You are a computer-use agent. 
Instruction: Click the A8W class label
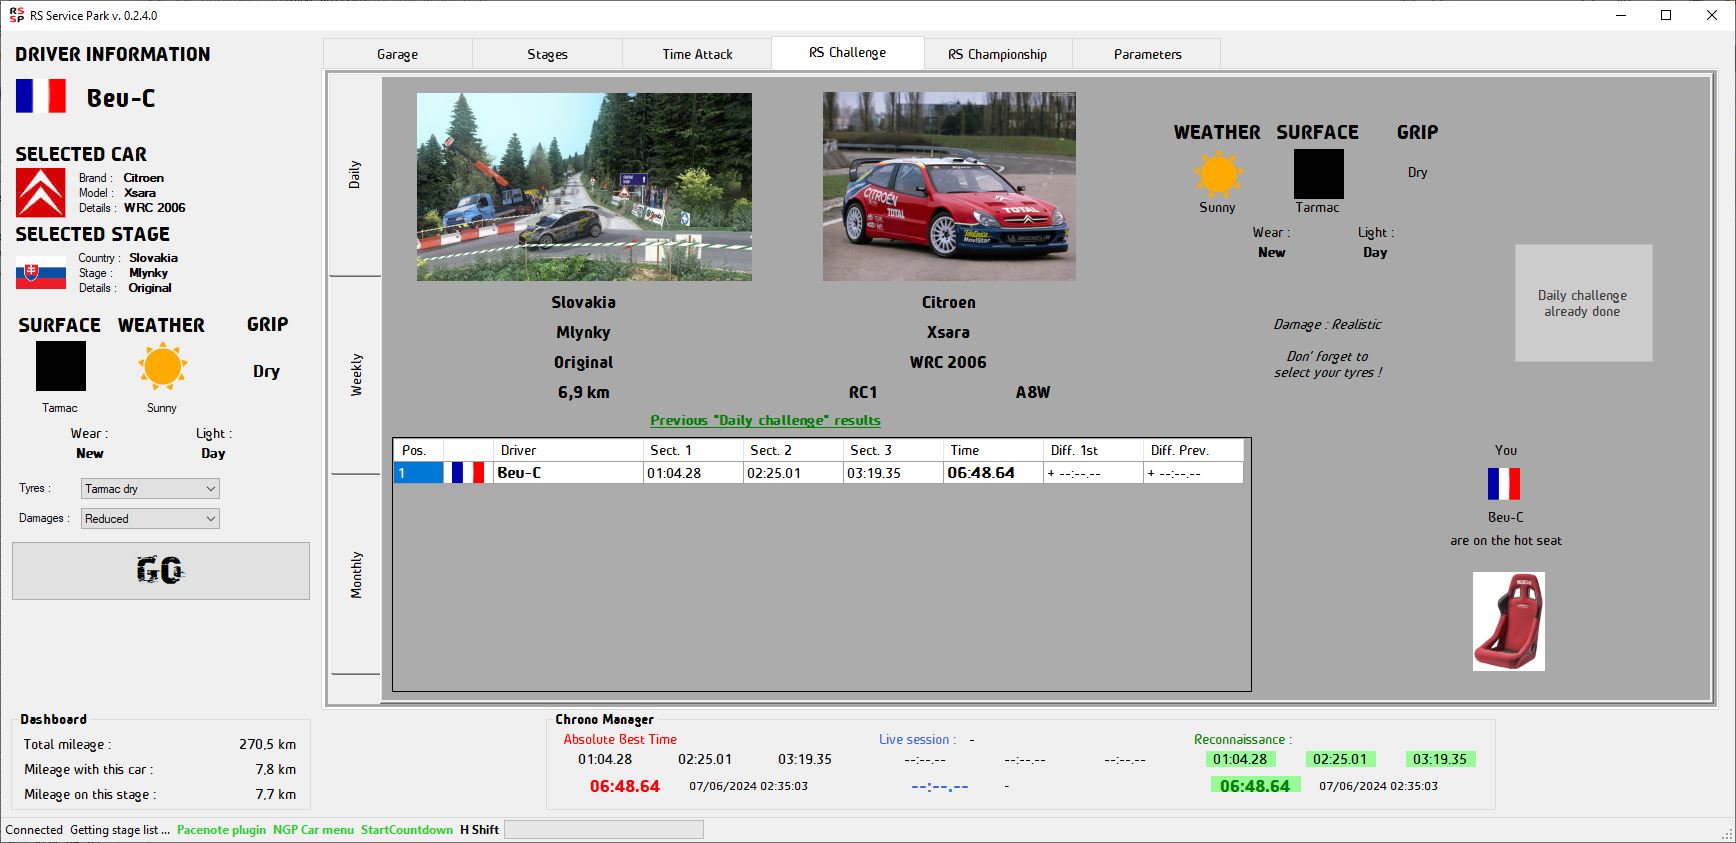tap(1033, 392)
